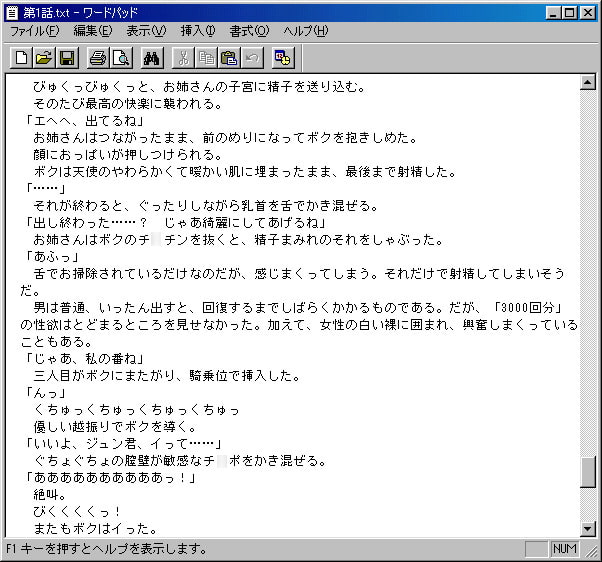This screenshot has height=562, width=602.
Task: Click the vertical scrollbar down arrow
Action: pyautogui.click(x=588, y=528)
